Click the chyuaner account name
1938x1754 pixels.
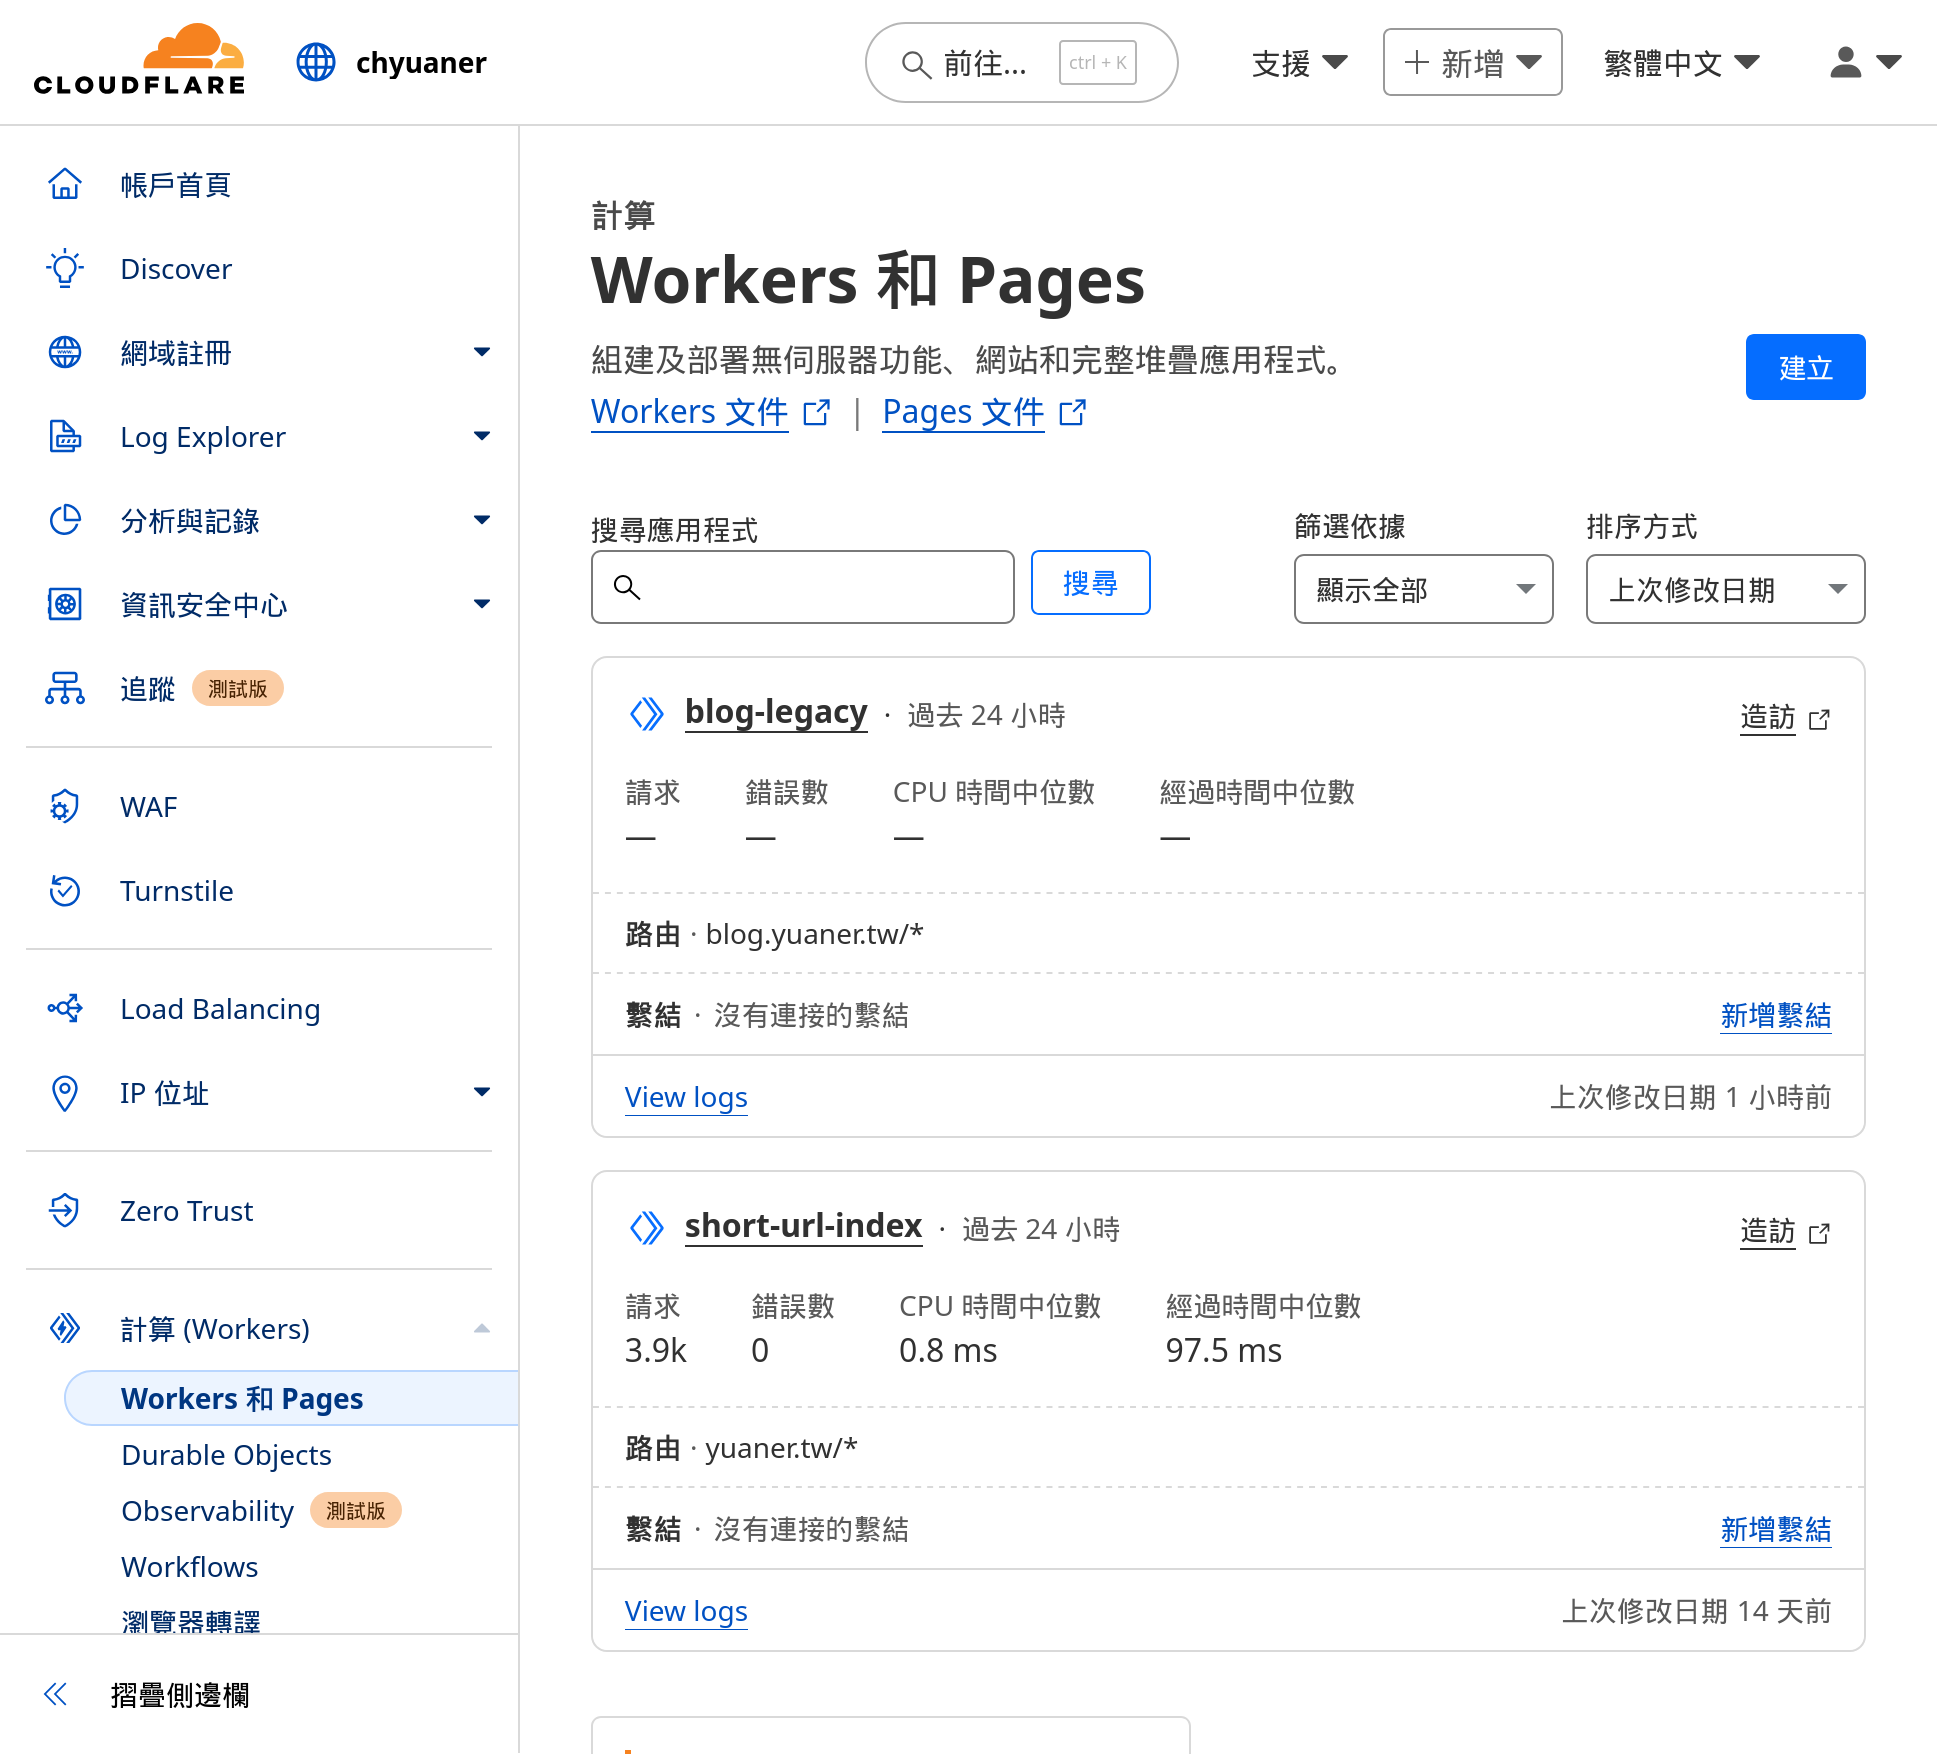[421, 62]
